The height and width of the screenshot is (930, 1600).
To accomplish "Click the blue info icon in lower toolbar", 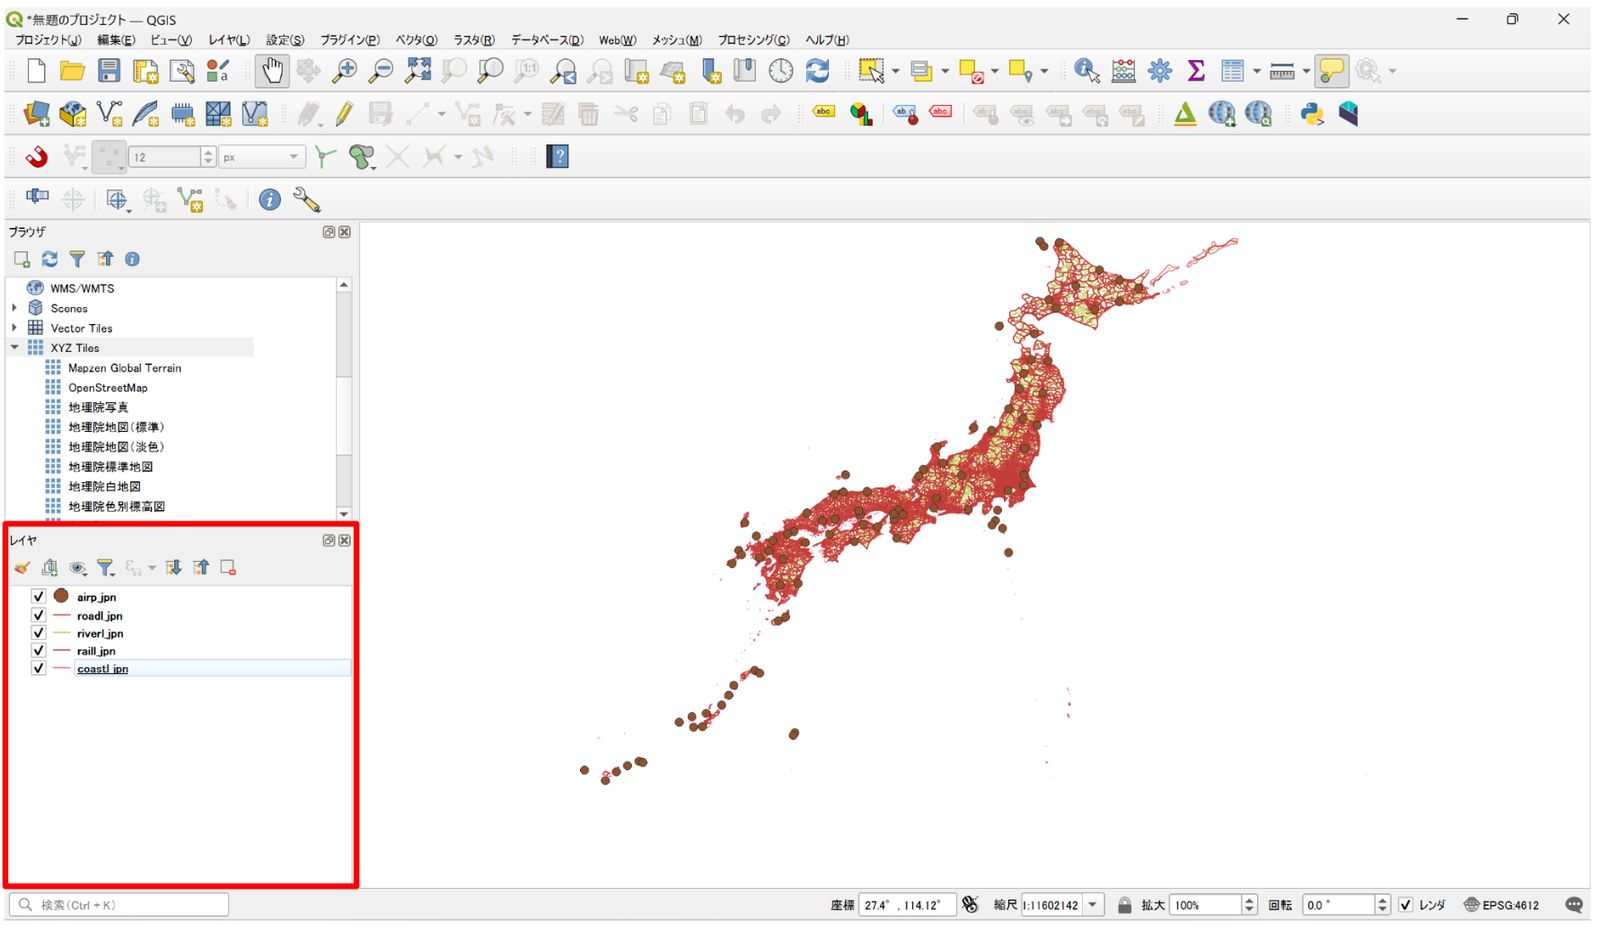I will [x=269, y=200].
